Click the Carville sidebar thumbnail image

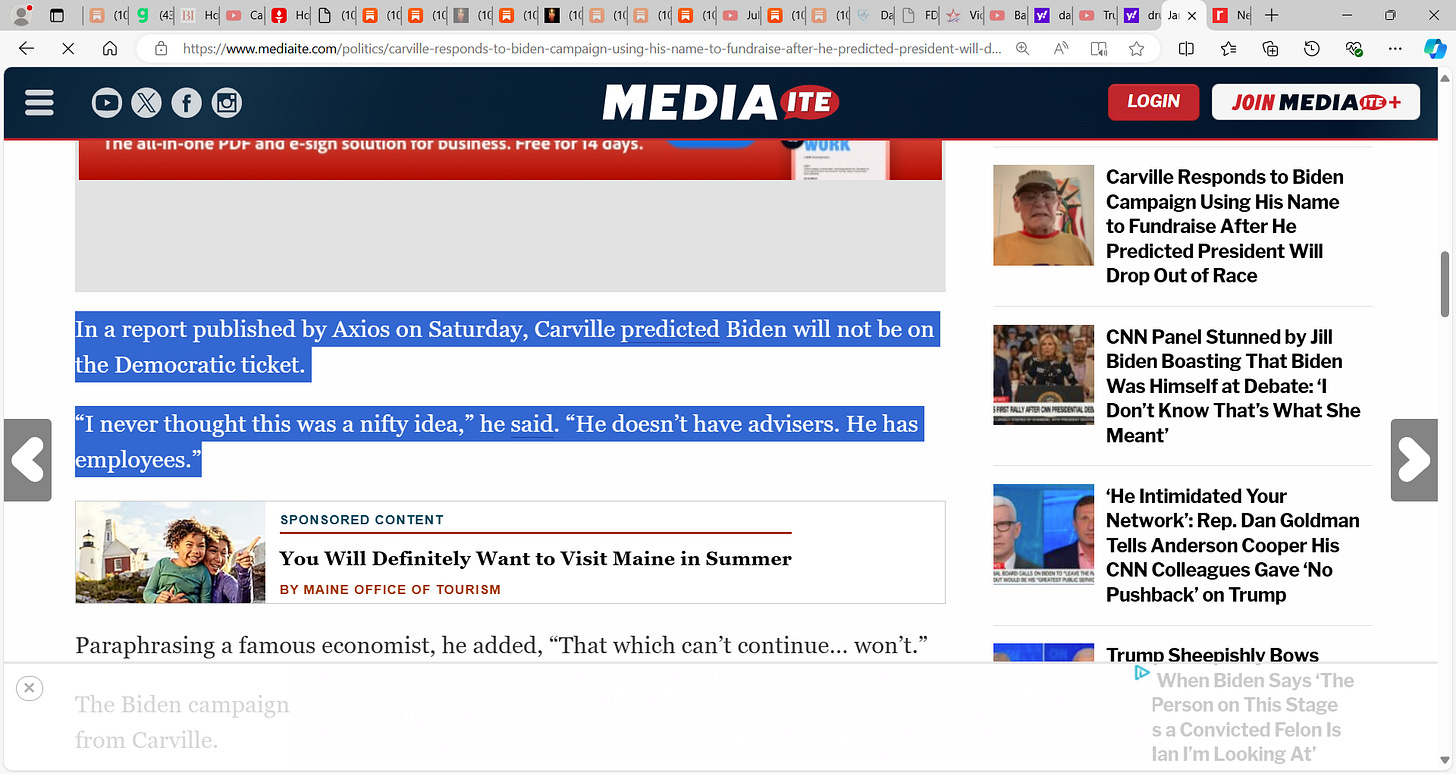[1043, 215]
